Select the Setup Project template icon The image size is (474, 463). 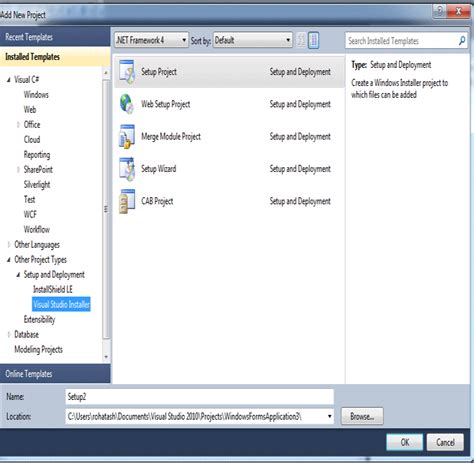click(127, 72)
